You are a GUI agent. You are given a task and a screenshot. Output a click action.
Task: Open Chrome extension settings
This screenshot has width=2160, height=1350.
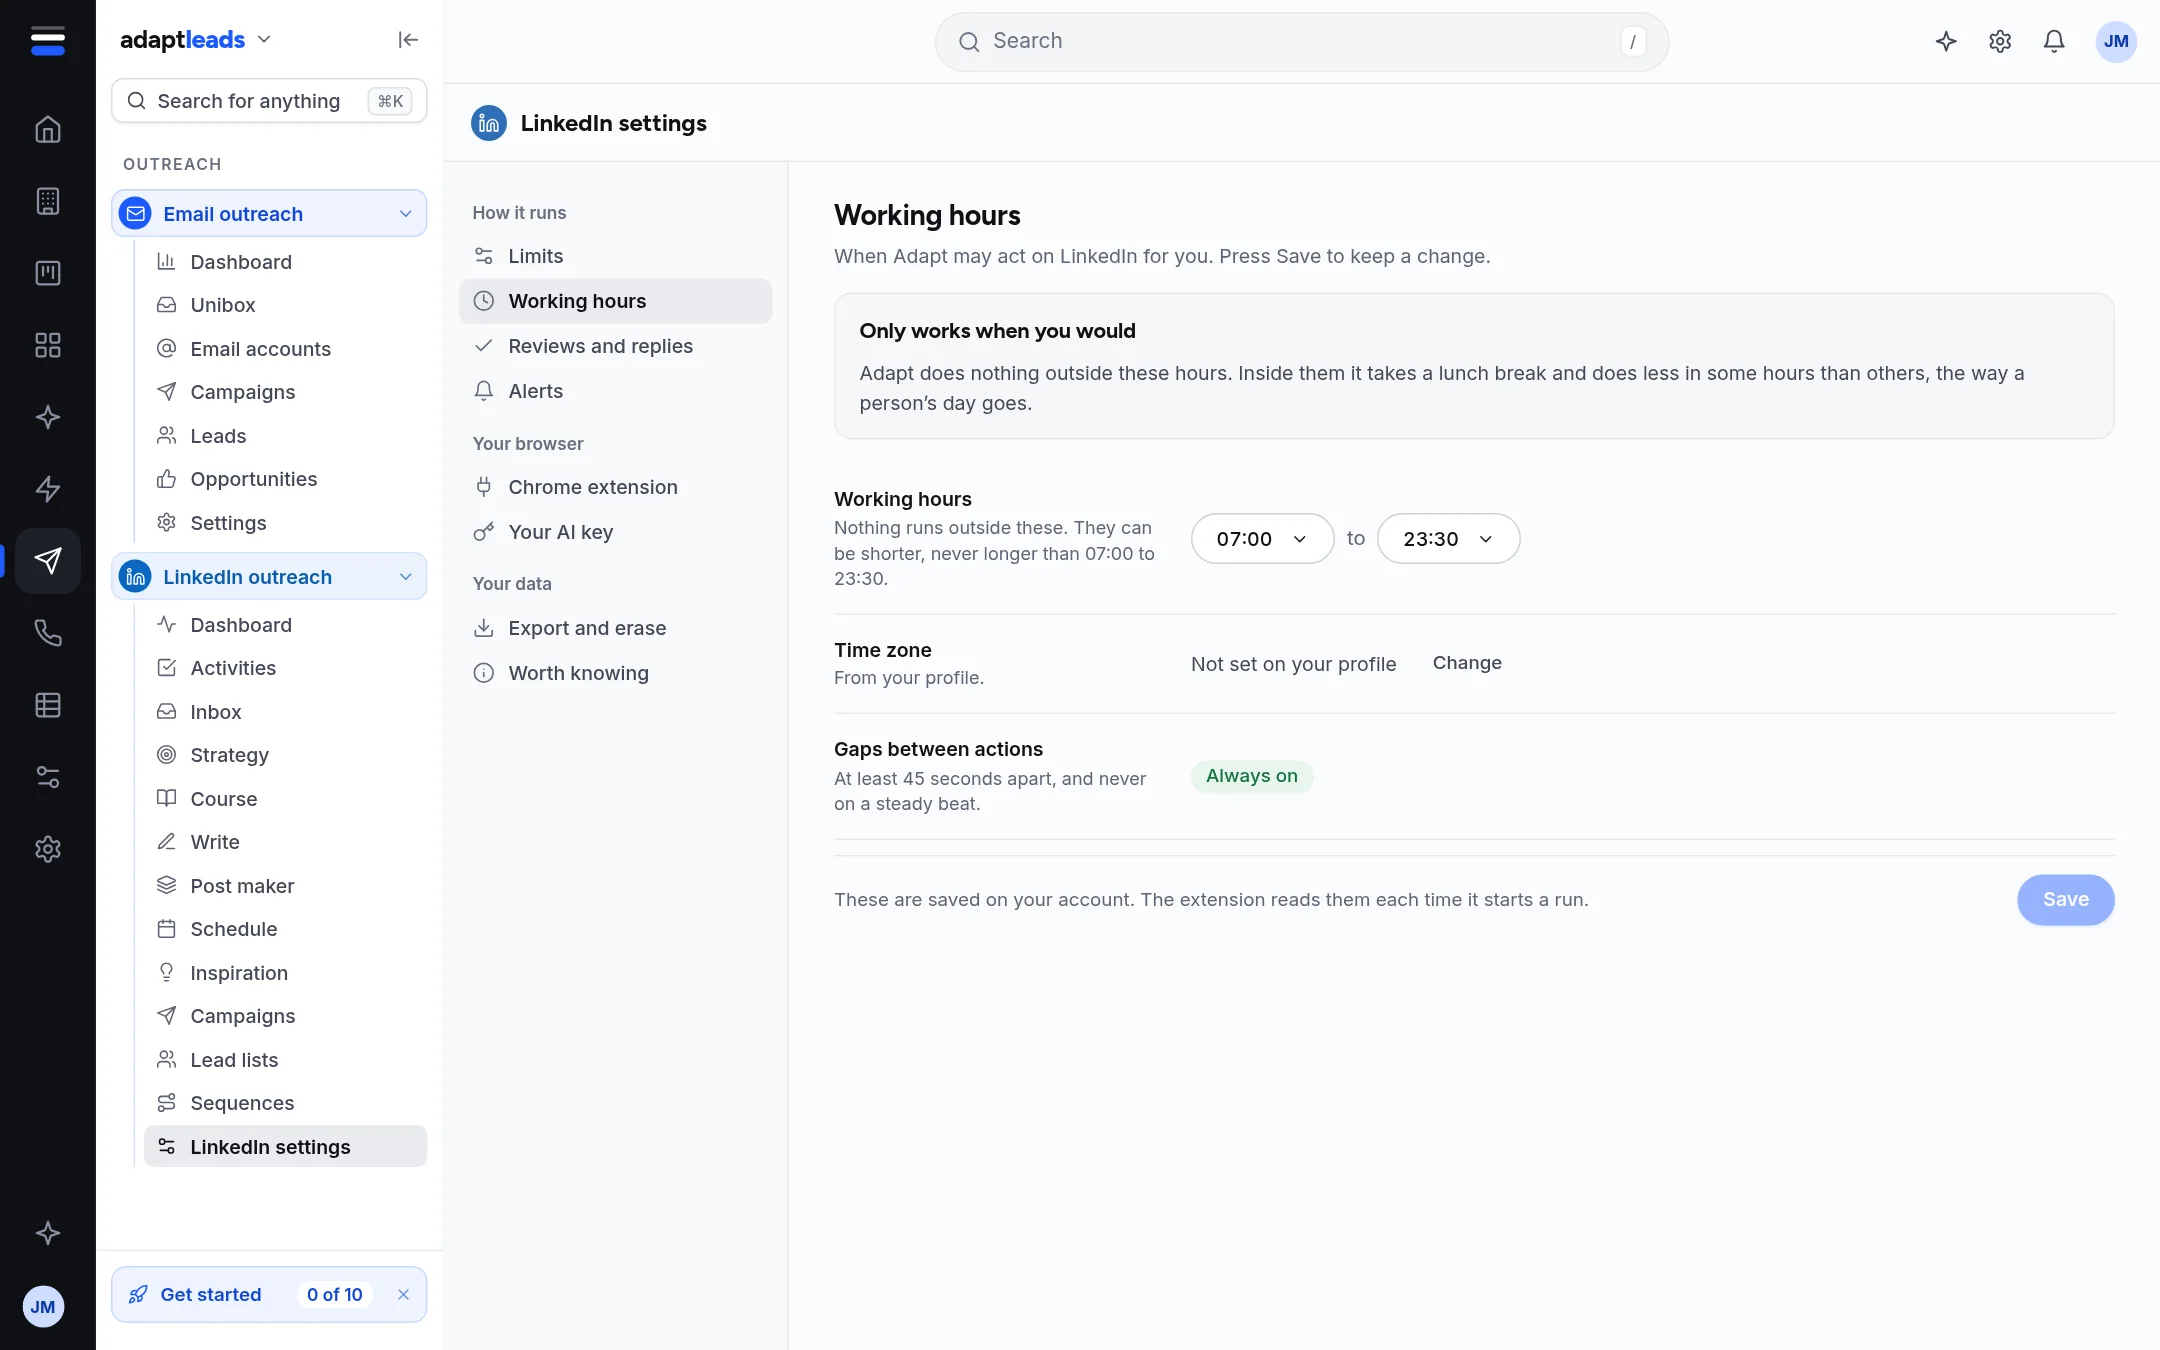615,487
